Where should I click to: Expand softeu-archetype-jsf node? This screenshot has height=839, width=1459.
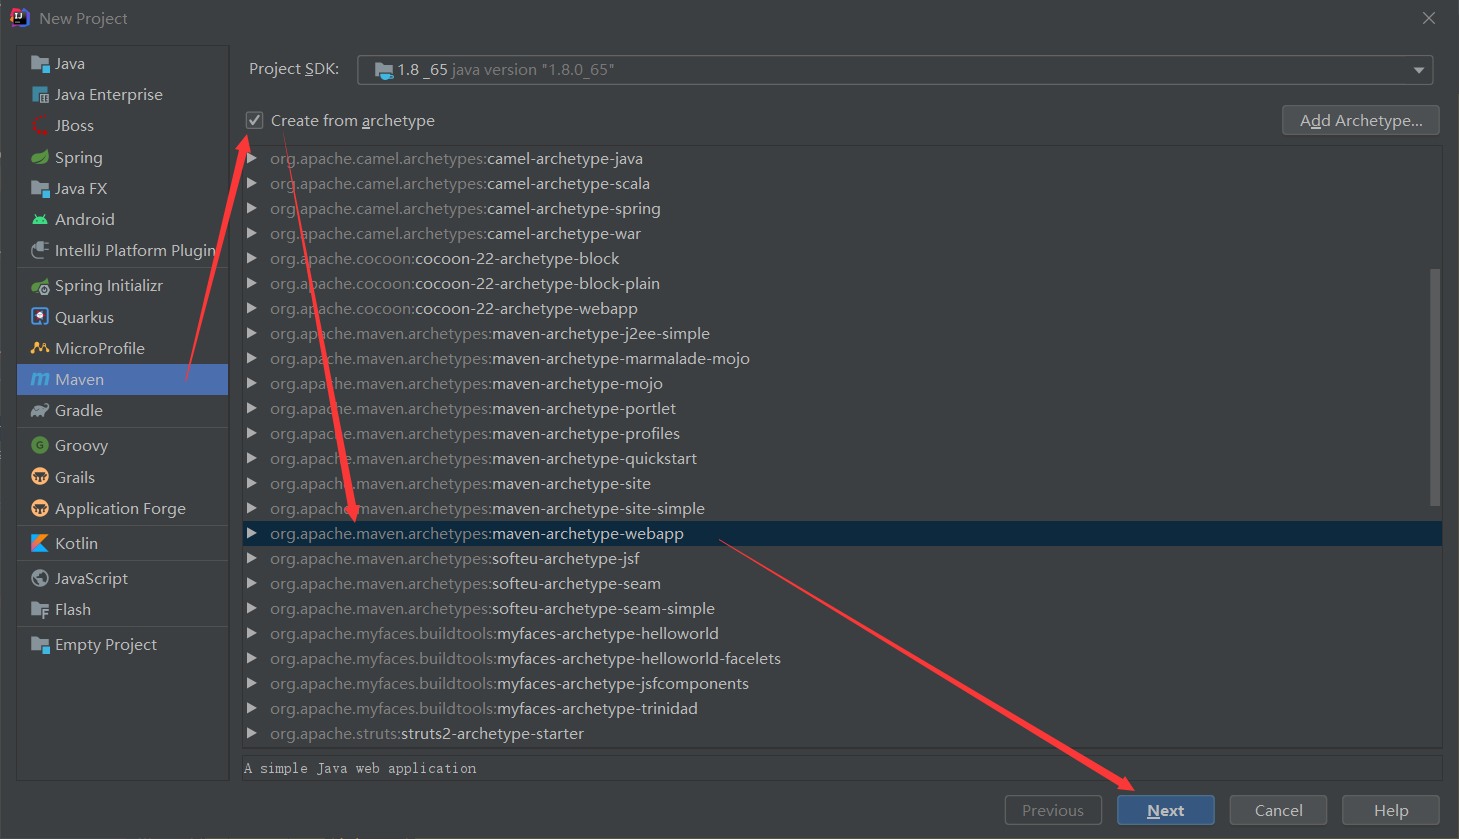tap(252, 558)
